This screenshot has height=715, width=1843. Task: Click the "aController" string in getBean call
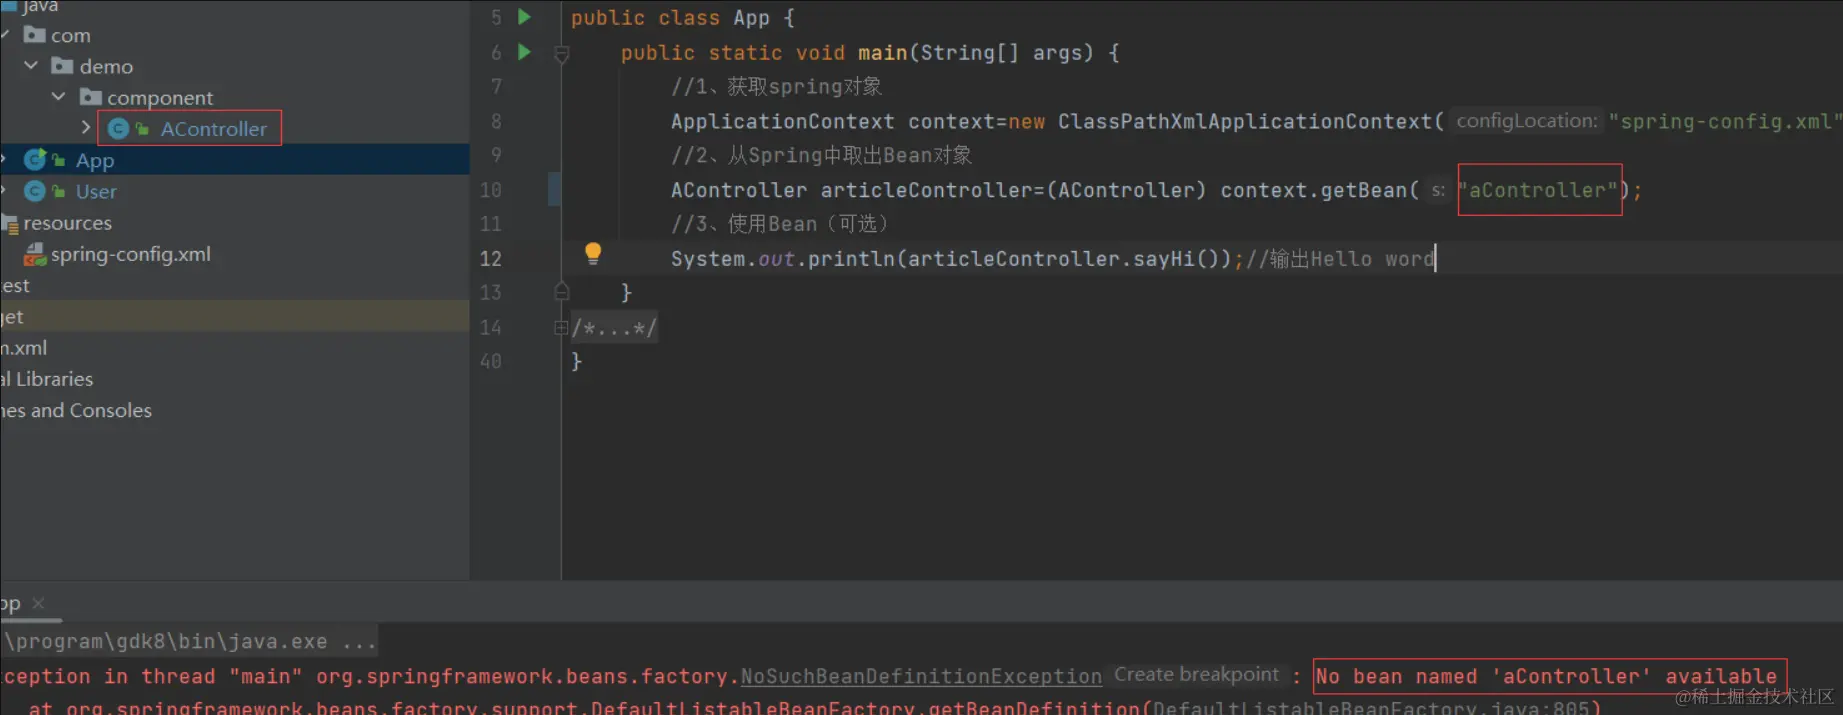(1537, 190)
